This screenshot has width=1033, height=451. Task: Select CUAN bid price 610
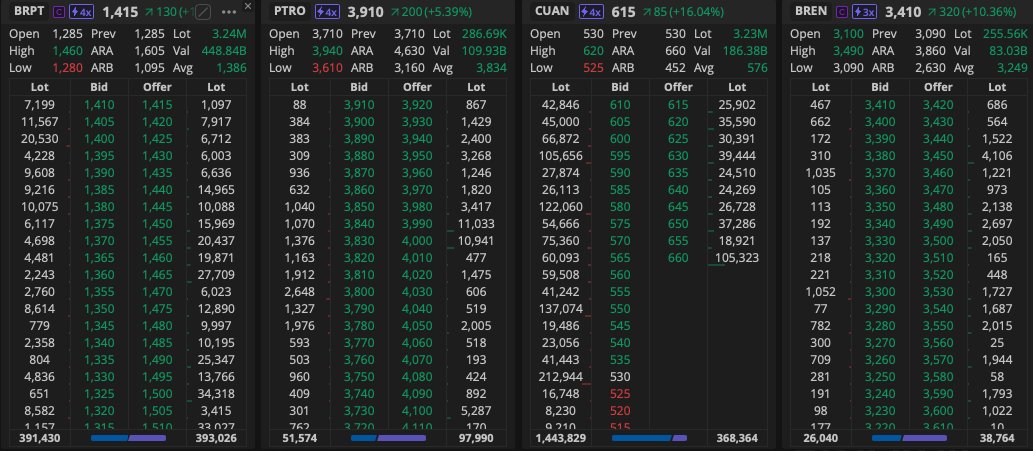(620, 105)
